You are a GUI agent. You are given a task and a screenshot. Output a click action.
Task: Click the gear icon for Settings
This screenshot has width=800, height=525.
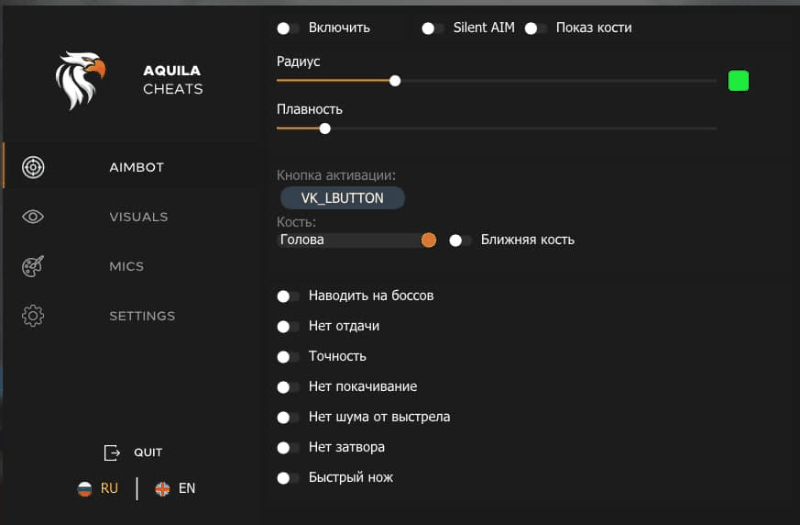(33, 316)
